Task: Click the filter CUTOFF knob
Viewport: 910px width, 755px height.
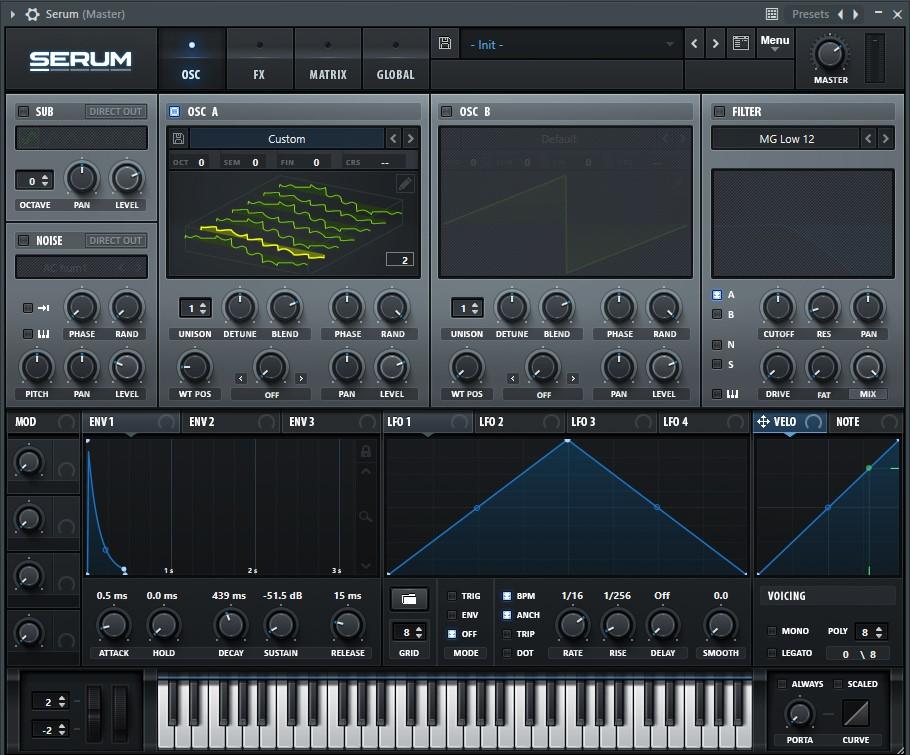Action: pyautogui.click(x=778, y=306)
